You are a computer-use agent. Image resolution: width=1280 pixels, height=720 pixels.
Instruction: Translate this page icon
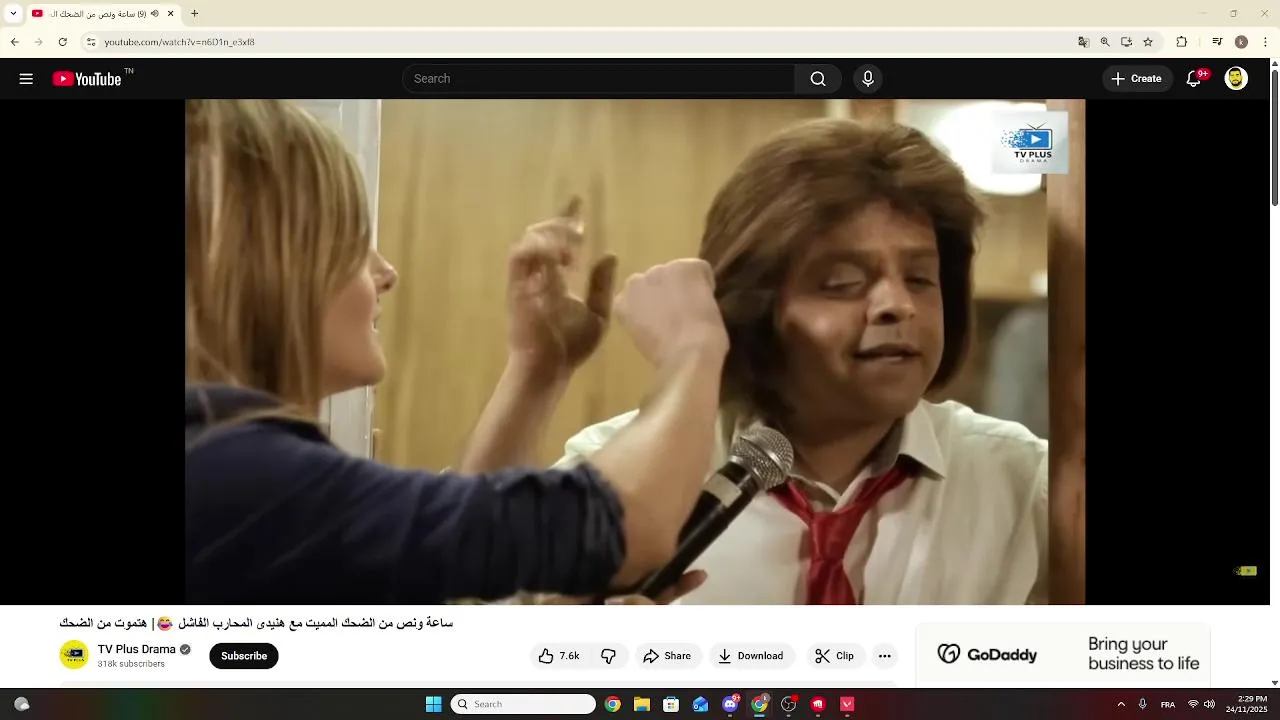coord(1083,42)
